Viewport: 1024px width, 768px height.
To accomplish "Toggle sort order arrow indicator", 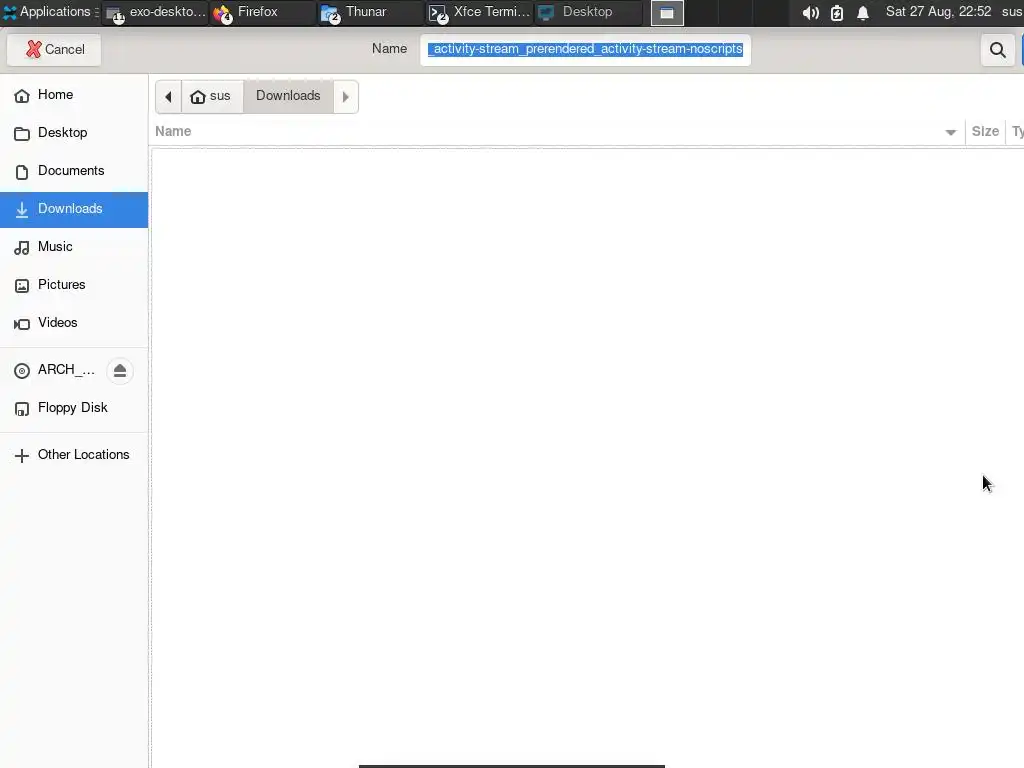I will pyautogui.click(x=950, y=133).
